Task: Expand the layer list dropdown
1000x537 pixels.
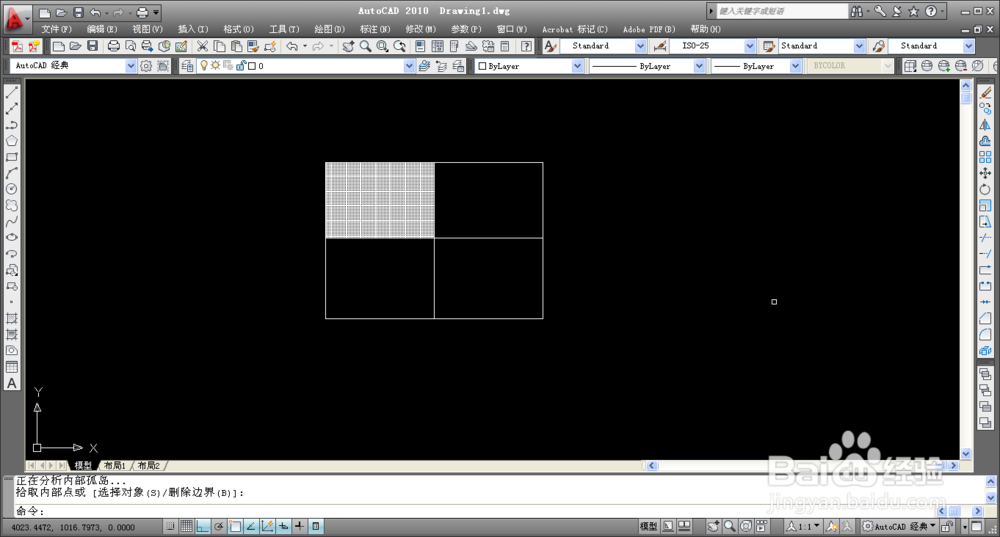Action: [x=409, y=66]
